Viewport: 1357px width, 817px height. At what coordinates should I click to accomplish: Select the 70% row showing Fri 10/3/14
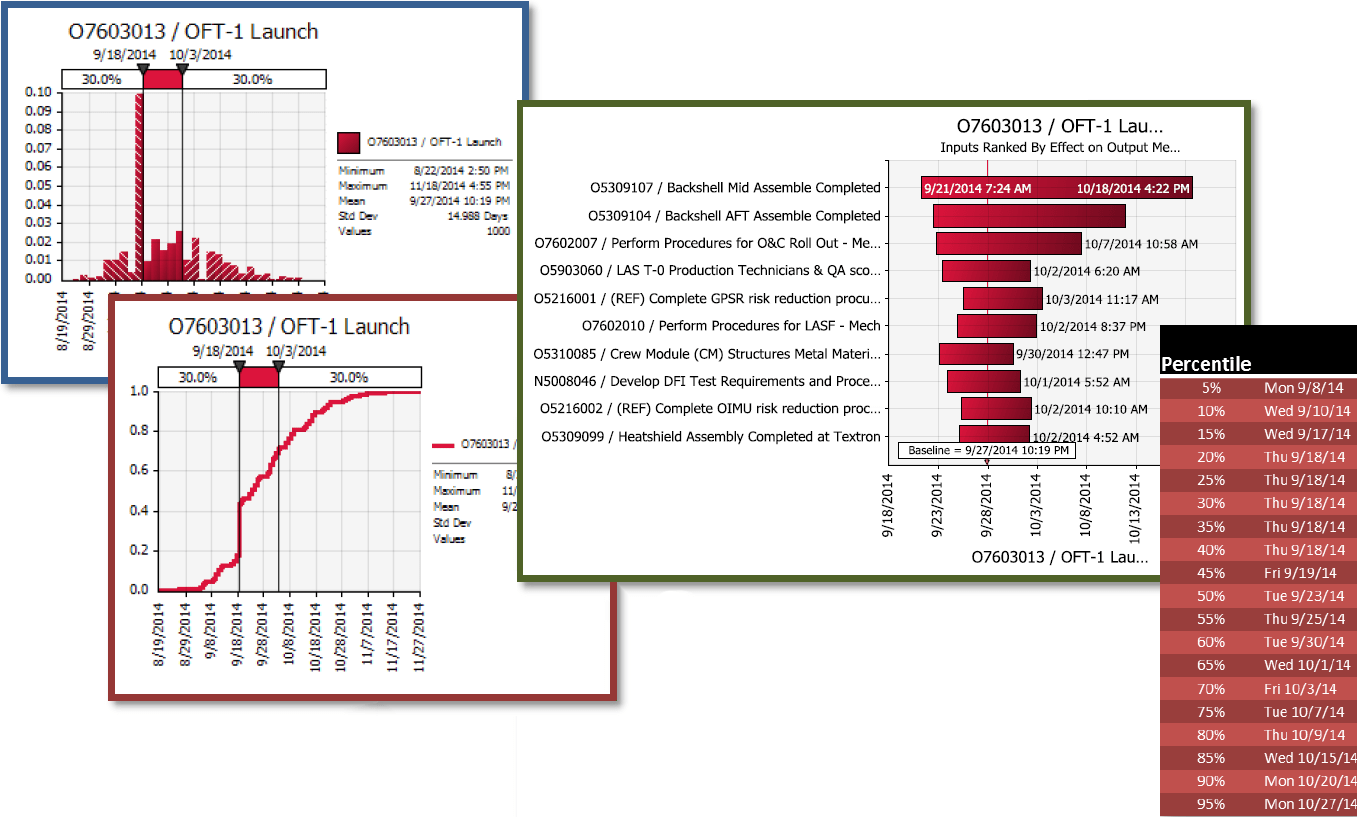pos(1258,688)
